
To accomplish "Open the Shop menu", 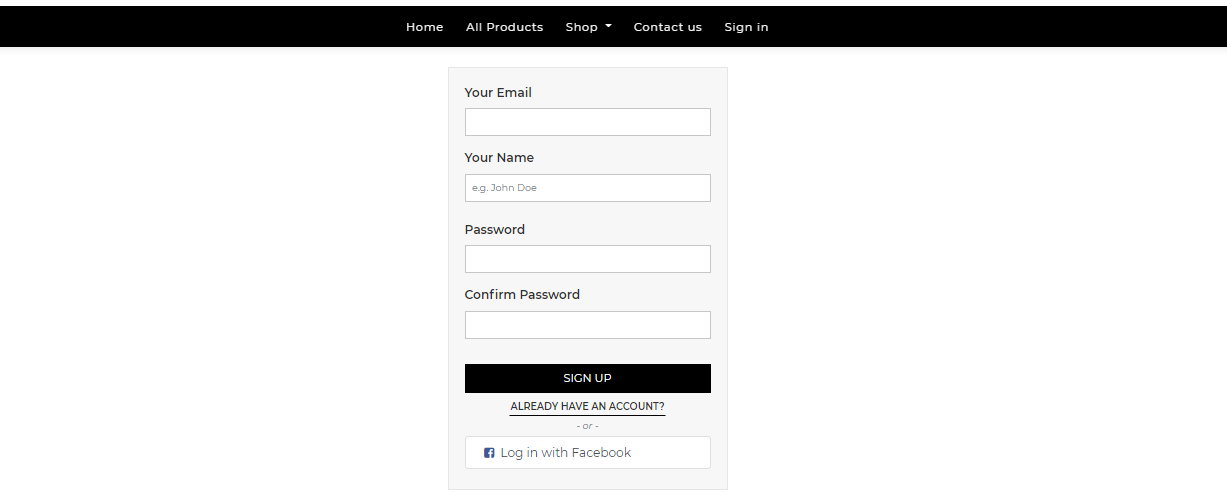I will (x=582, y=27).
